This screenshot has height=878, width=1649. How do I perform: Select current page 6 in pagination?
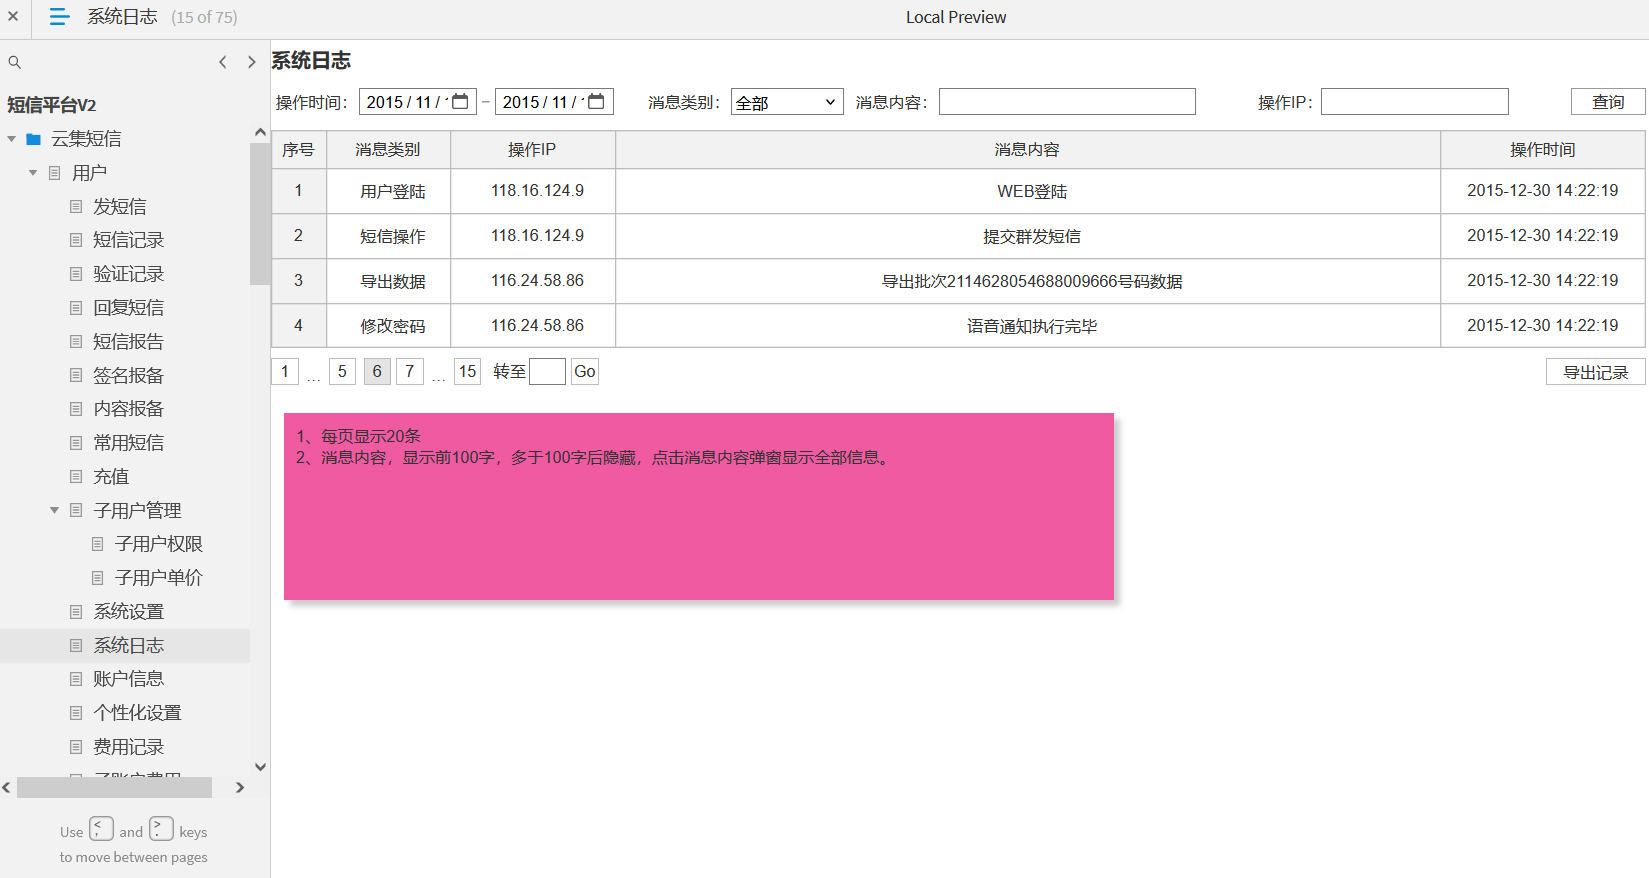[377, 371]
